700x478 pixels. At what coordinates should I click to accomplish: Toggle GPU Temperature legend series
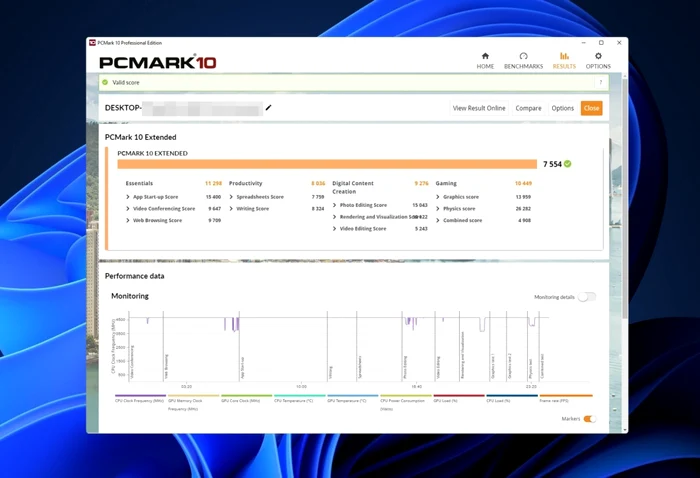pos(352,399)
